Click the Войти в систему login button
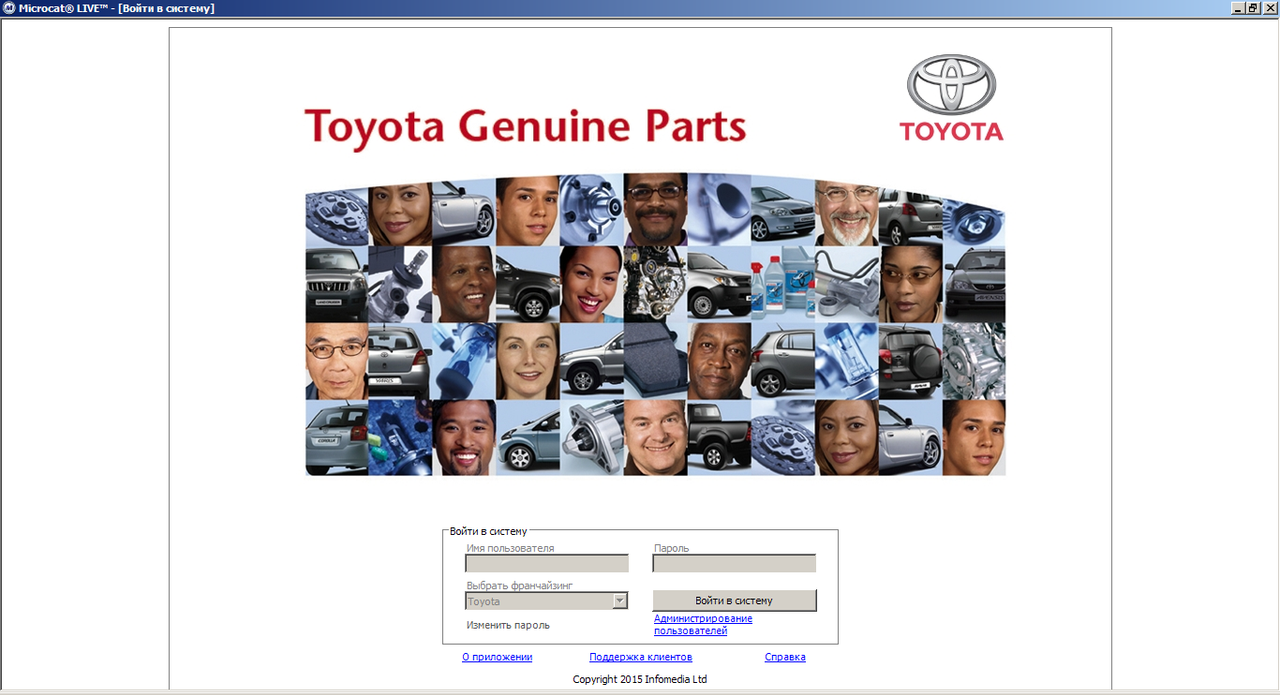The width and height of the screenshot is (1280, 695). point(734,600)
